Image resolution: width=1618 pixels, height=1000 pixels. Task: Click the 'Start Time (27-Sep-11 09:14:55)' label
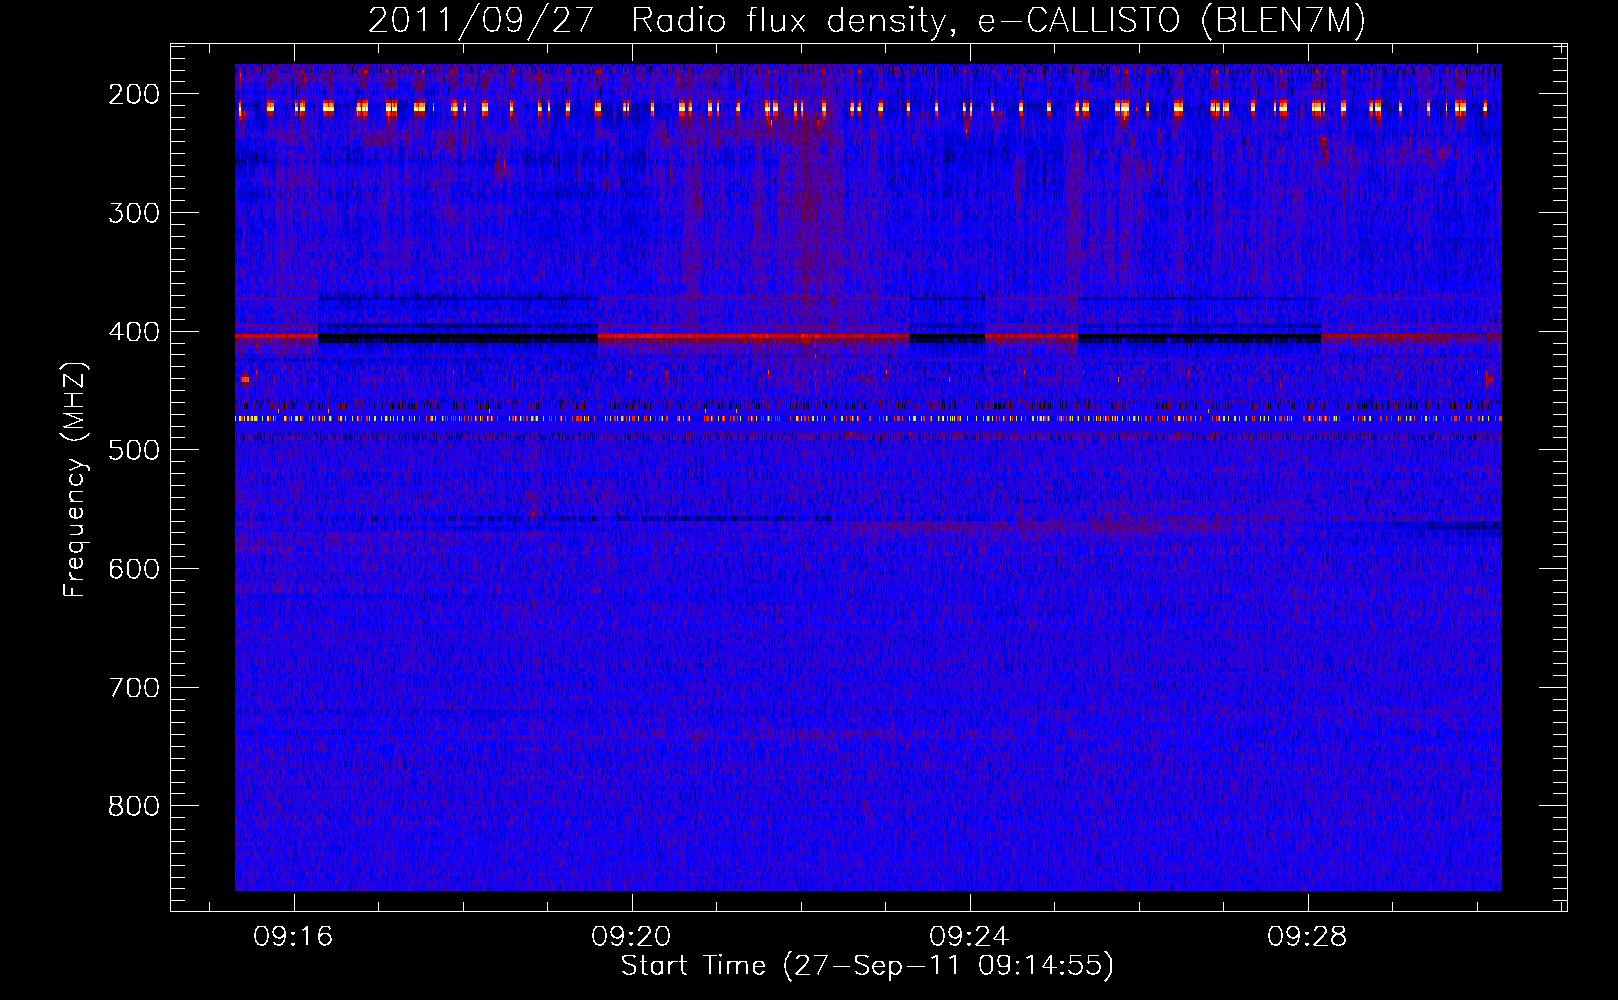tap(867, 966)
